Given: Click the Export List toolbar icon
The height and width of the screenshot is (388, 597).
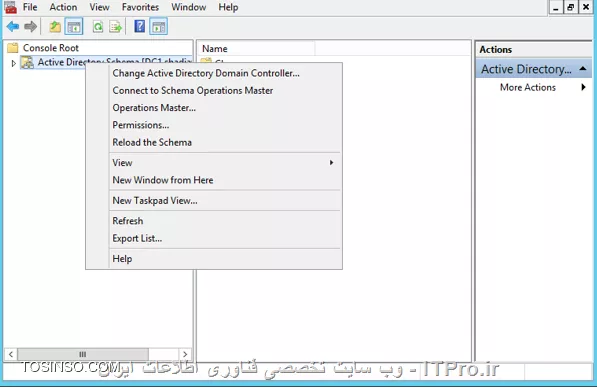Looking at the screenshot, I should (x=115, y=27).
